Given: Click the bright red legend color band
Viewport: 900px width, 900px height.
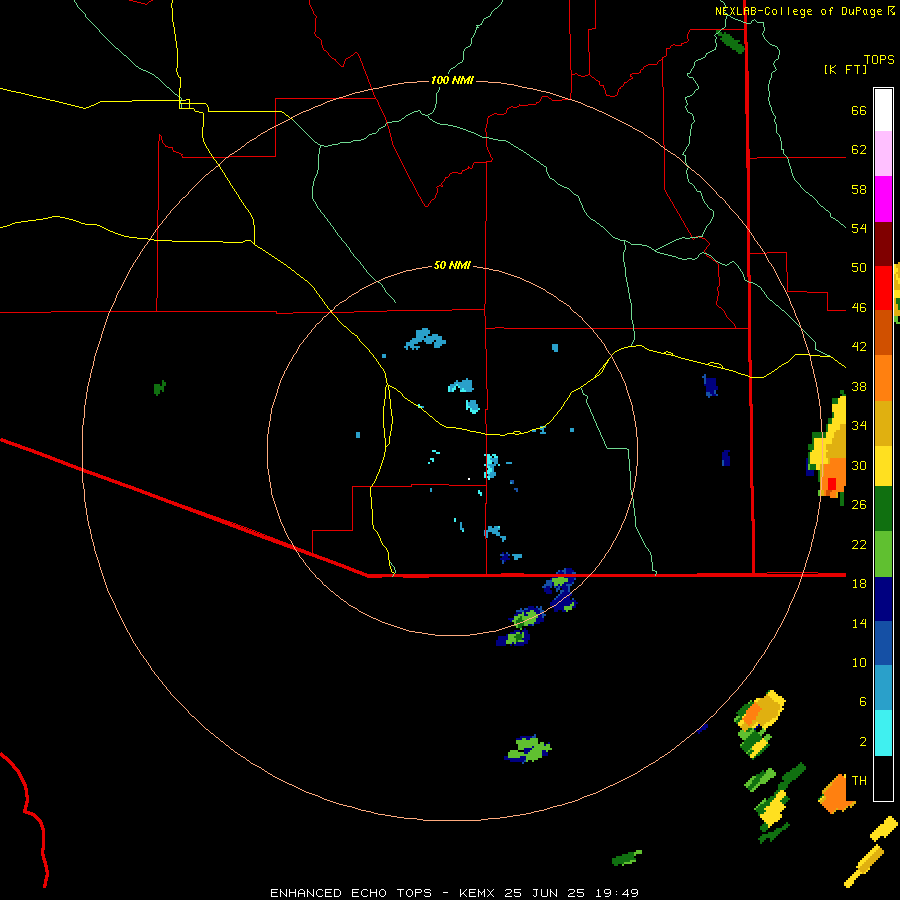Looking at the screenshot, I should tap(883, 288).
